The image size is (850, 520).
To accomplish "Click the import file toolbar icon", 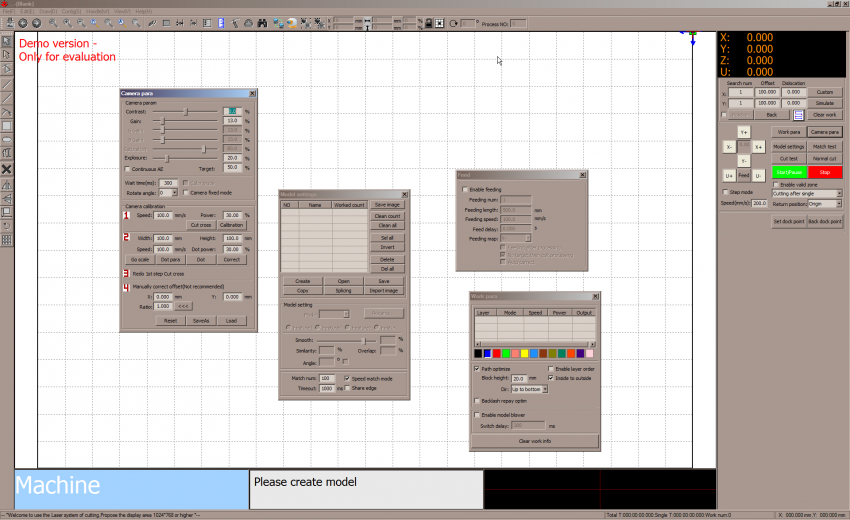I will (9, 23).
